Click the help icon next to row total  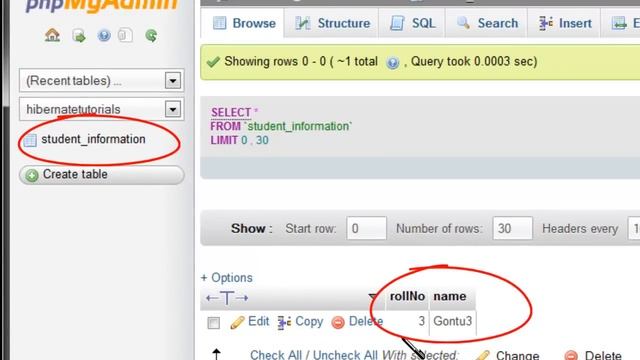coord(393,63)
